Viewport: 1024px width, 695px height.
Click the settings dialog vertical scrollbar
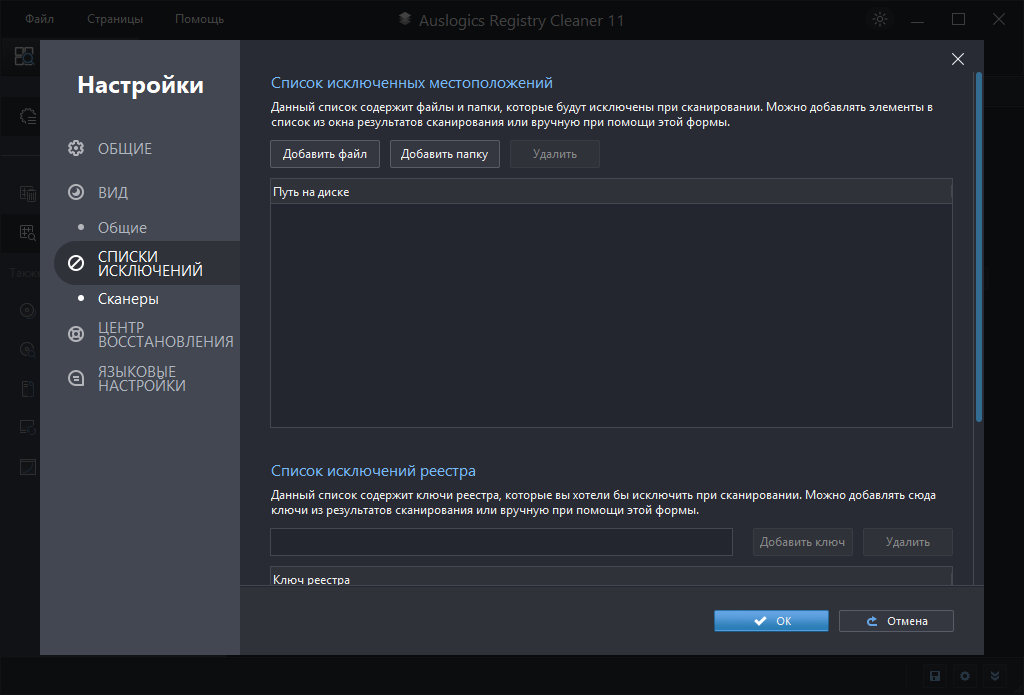point(979,250)
